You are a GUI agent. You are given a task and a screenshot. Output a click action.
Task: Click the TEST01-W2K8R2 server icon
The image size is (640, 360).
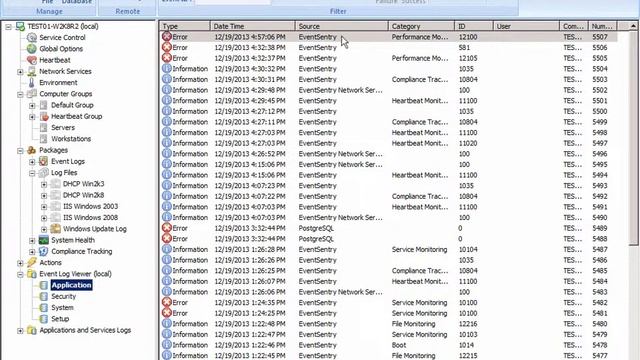(20, 27)
